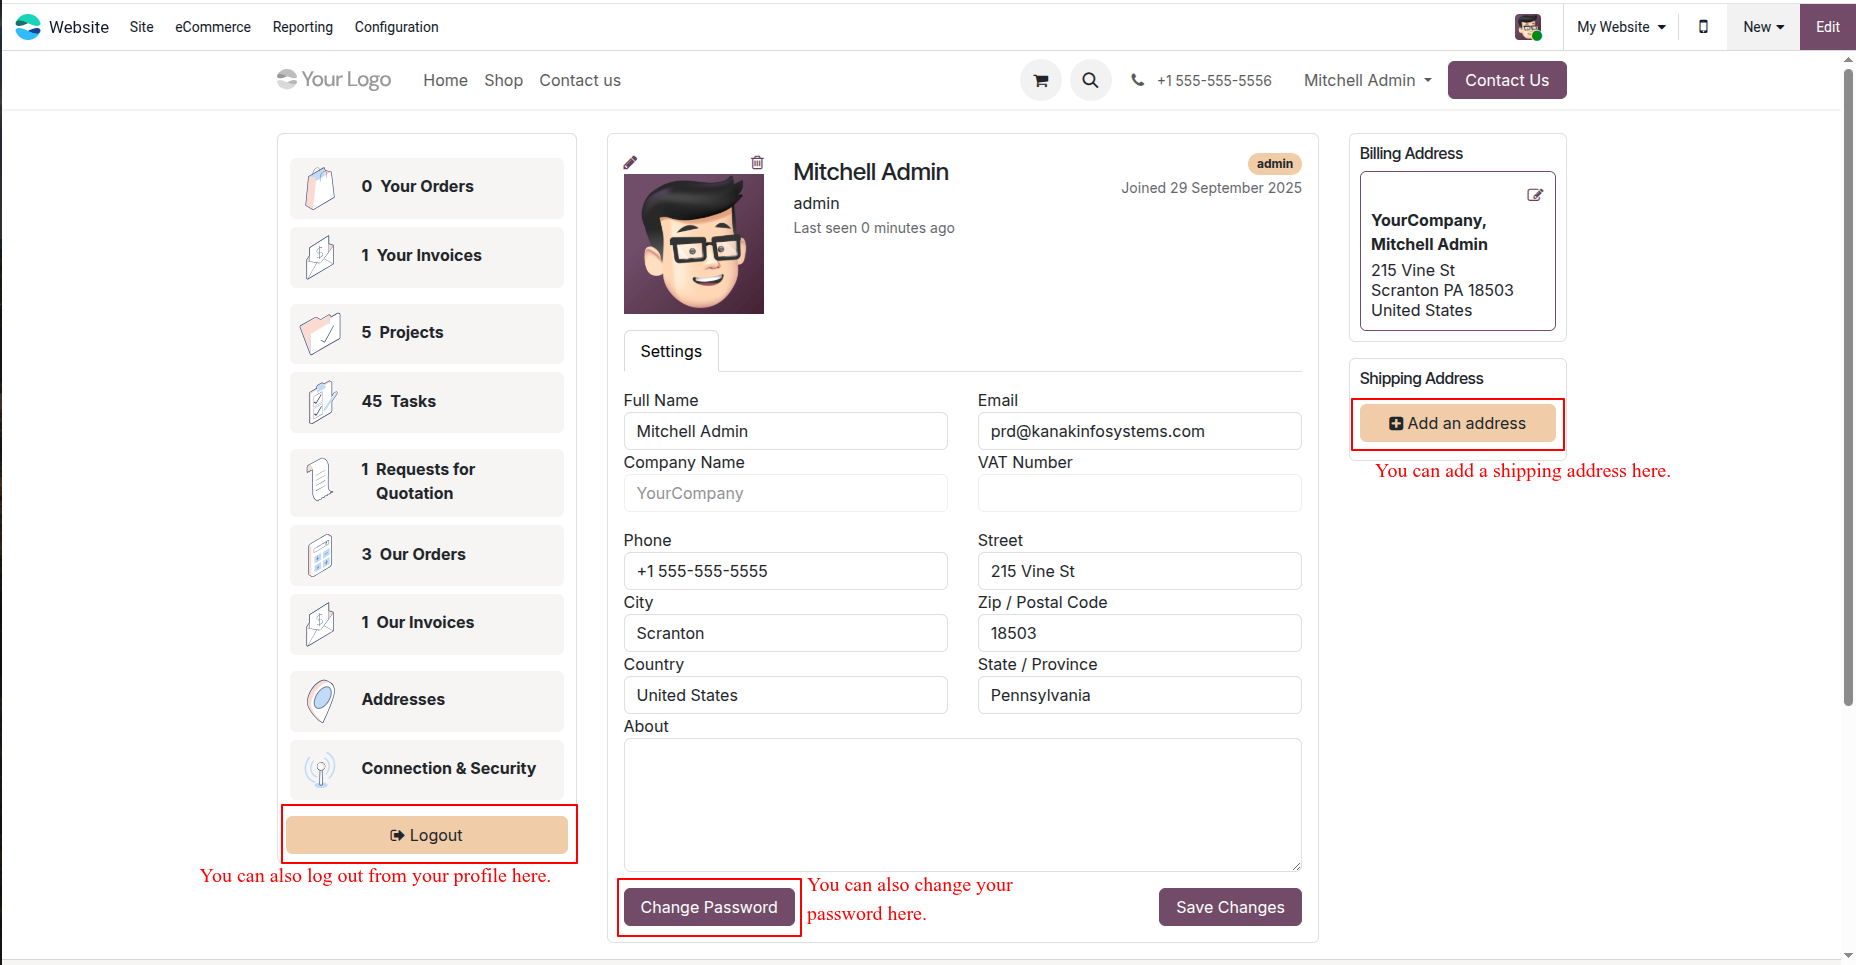The height and width of the screenshot is (965, 1856).
Task: Go to Home page link
Action: pos(445,80)
